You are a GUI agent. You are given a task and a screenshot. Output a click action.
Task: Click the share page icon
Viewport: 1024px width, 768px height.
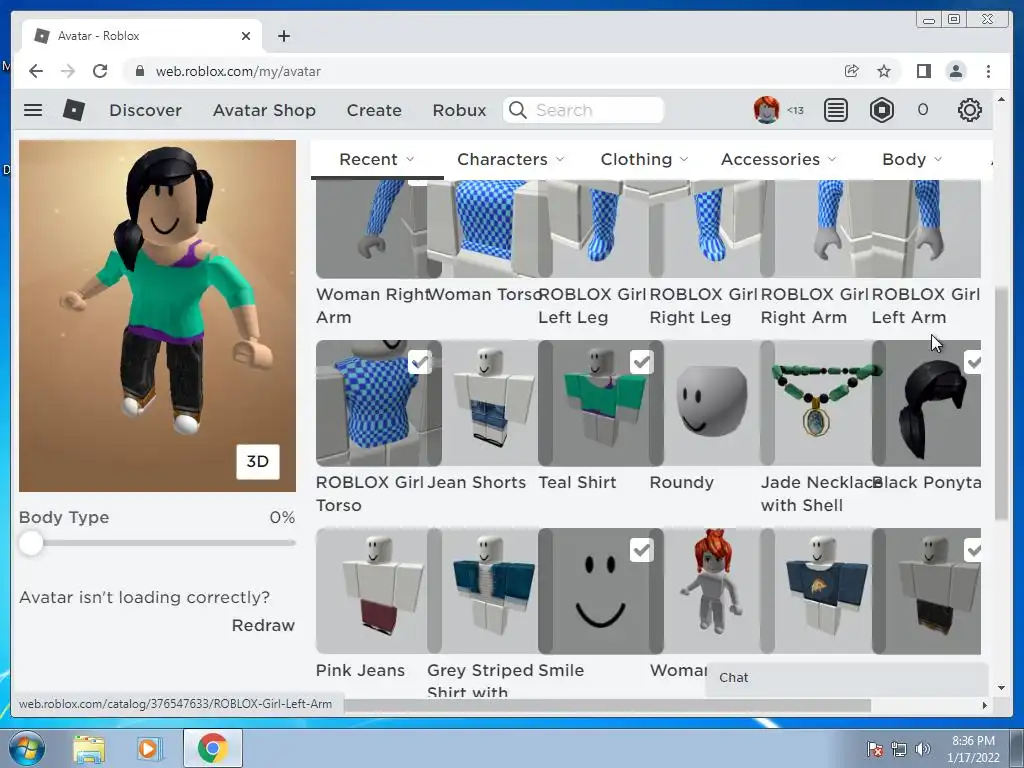tap(851, 71)
